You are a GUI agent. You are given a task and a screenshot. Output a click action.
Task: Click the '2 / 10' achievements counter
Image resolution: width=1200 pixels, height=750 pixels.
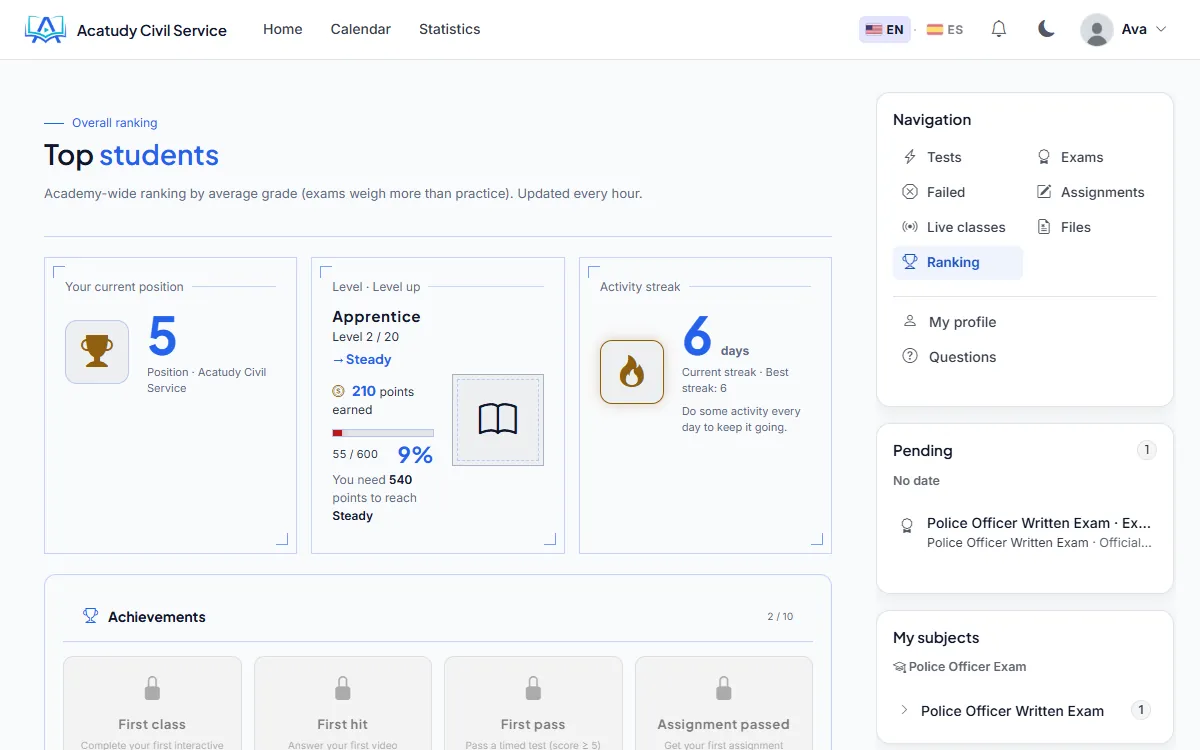coord(780,616)
